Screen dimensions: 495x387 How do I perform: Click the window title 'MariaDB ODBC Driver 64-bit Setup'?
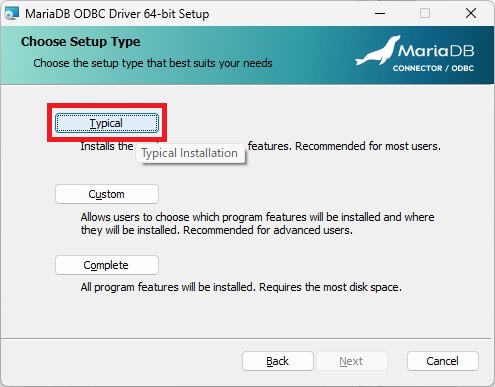117,14
